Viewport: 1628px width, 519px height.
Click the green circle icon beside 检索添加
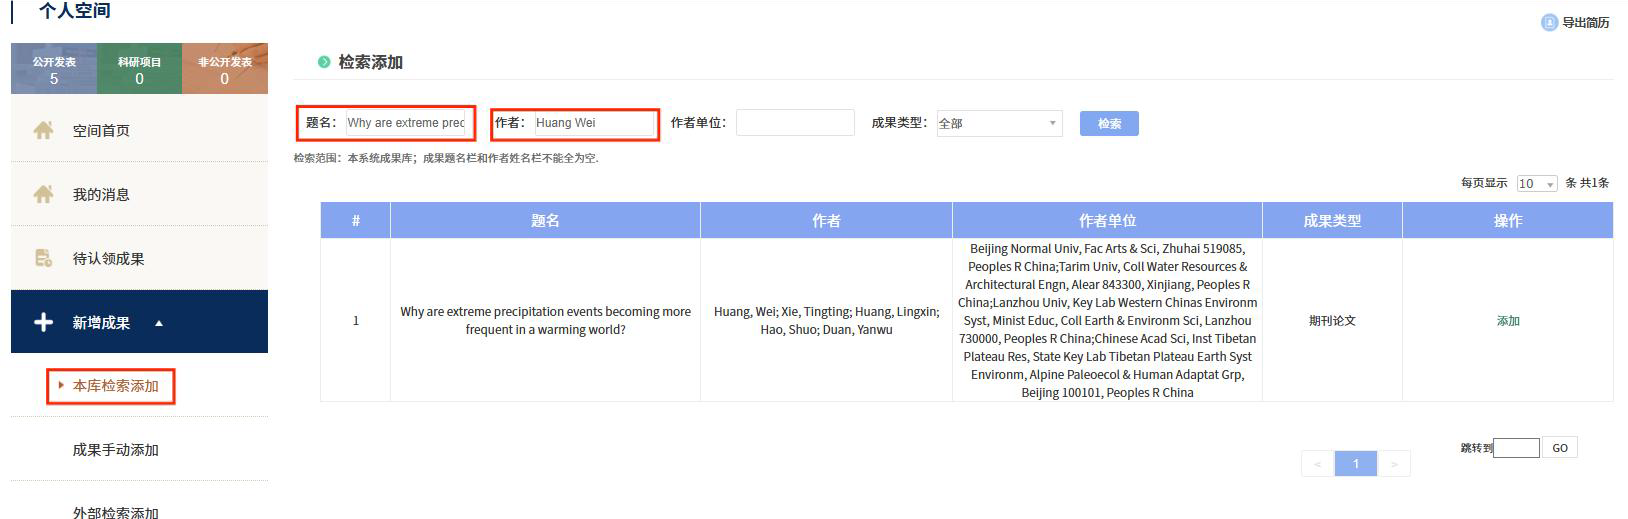pyautogui.click(x=324, y=62)
